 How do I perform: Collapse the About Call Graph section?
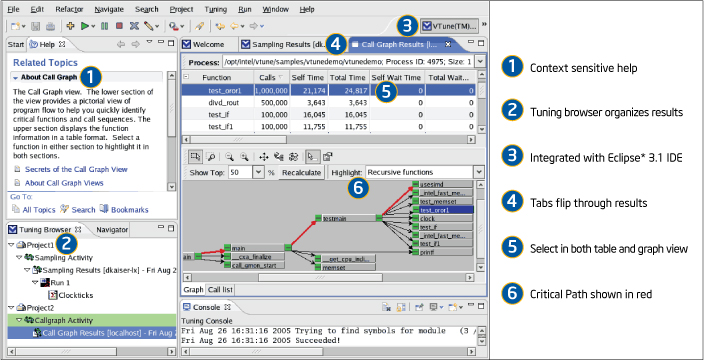[16, 78]
